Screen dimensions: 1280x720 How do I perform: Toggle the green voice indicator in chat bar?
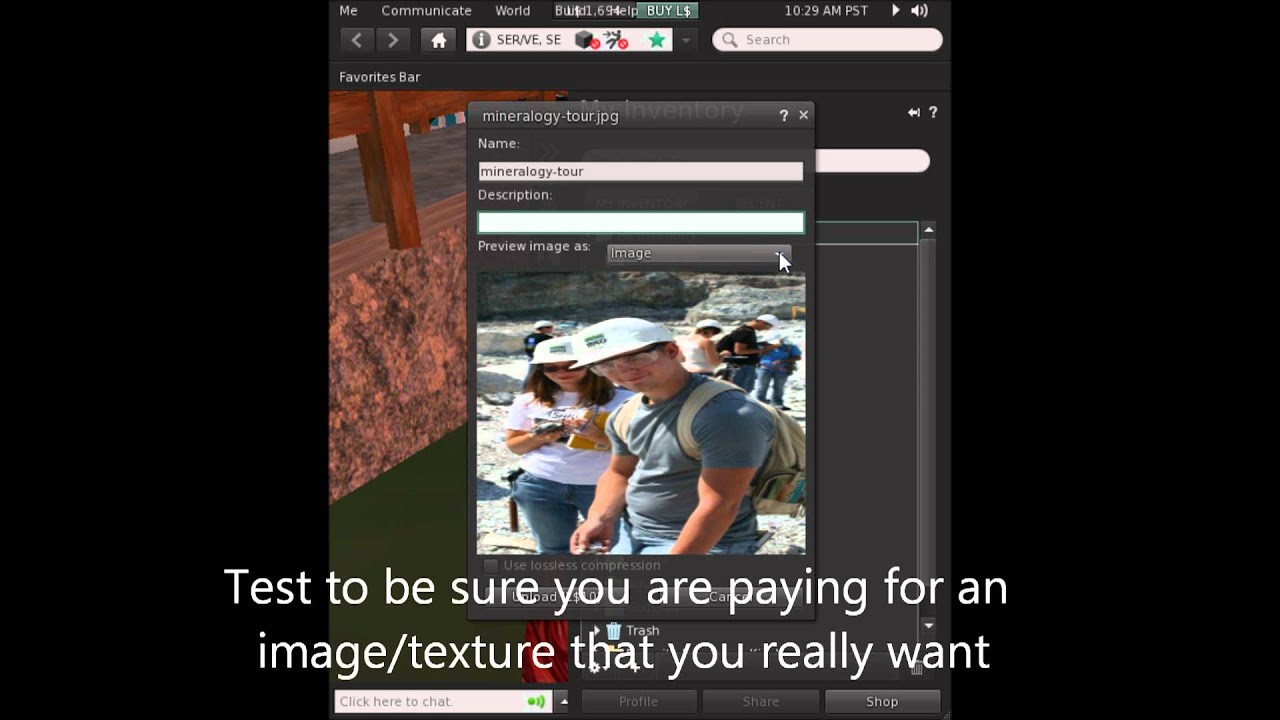click(x=537, y=702)
